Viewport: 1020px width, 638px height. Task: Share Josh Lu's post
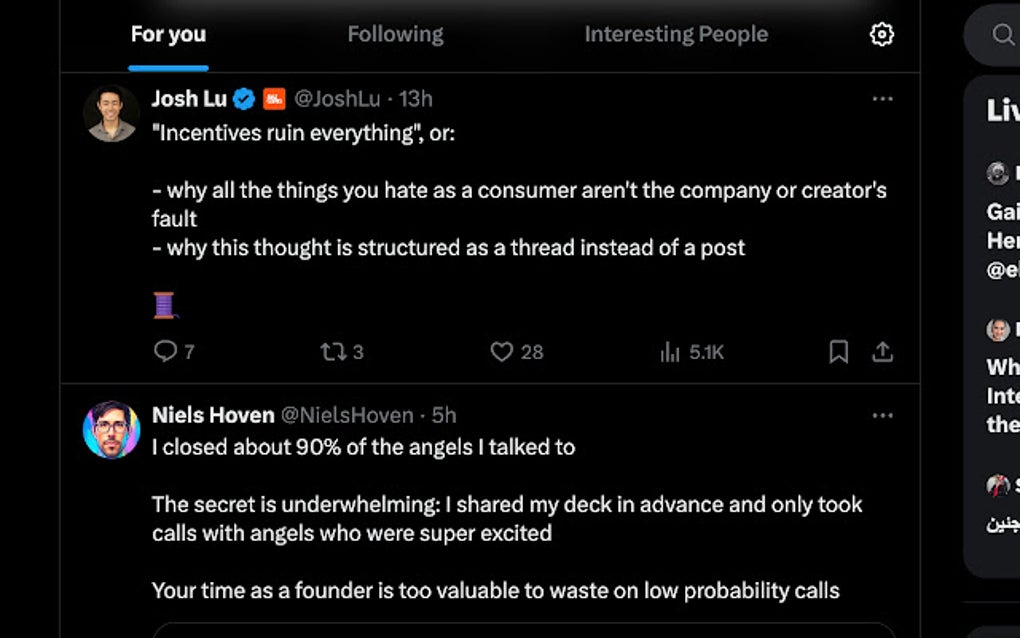[x=882, y=352]
